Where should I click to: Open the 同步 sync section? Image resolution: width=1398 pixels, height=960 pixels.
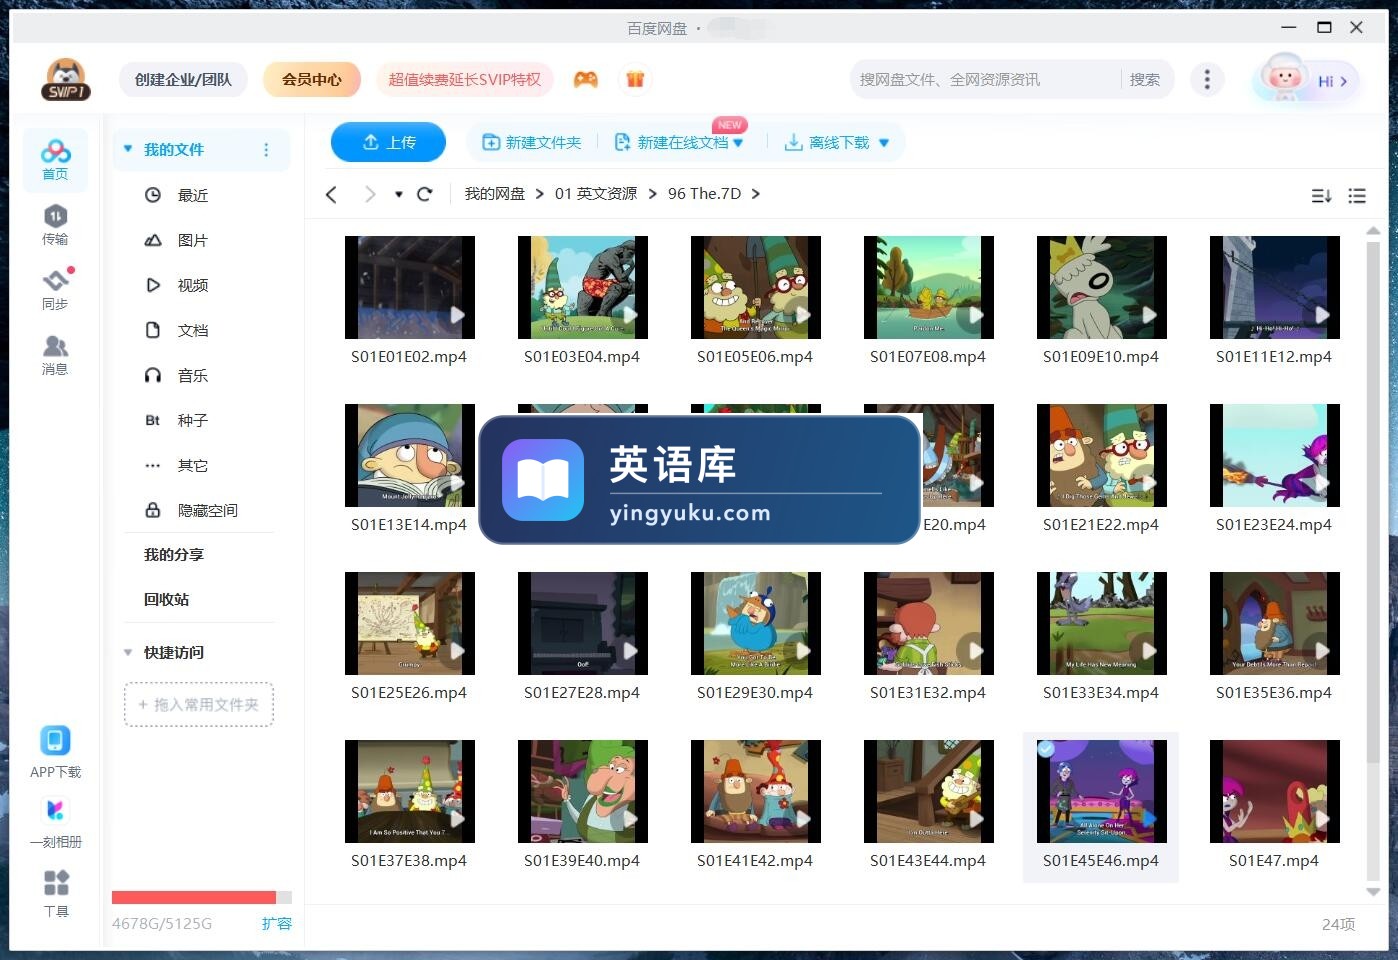pos(55,290)
